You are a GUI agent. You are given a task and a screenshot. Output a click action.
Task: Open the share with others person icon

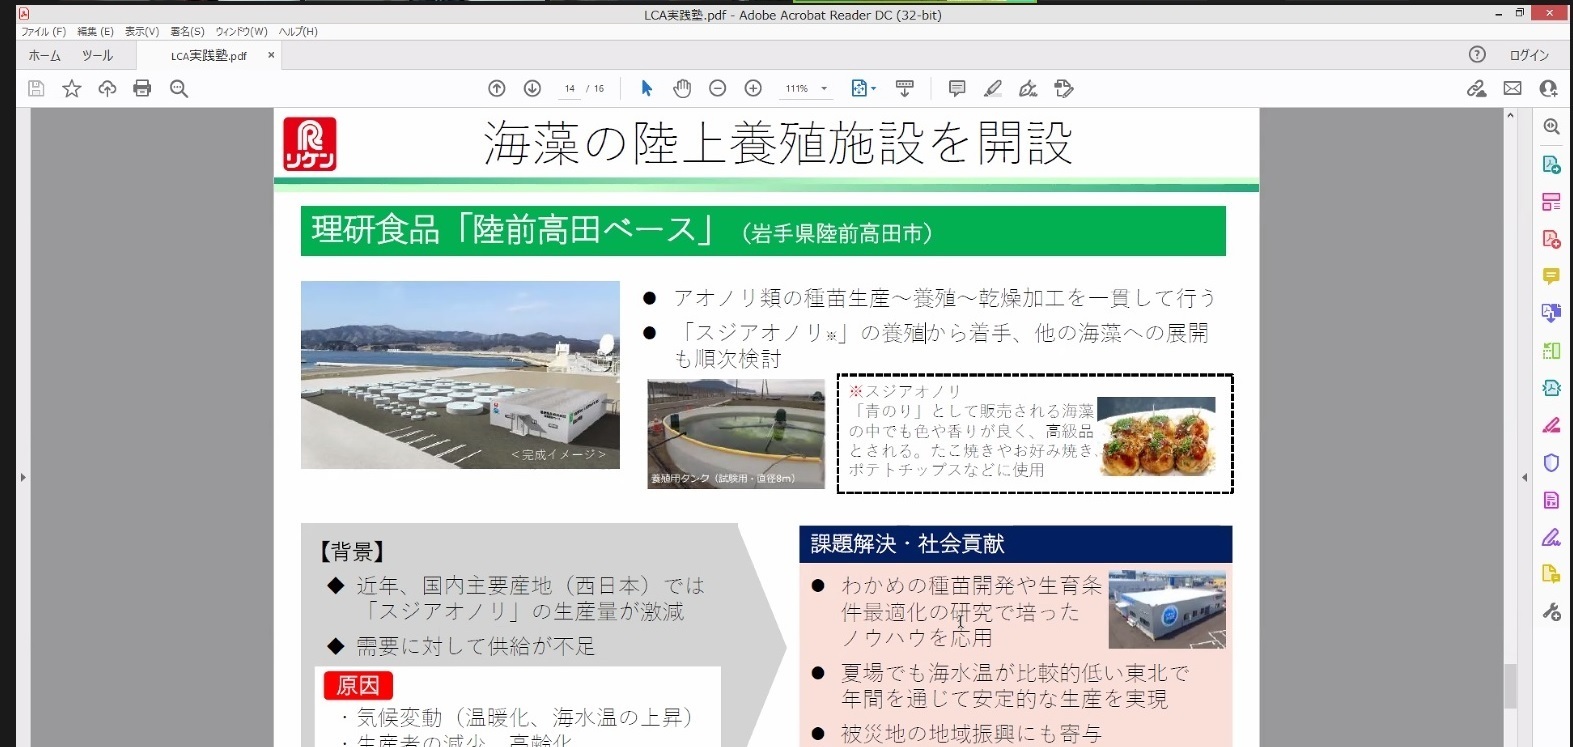pos(1549,89)
